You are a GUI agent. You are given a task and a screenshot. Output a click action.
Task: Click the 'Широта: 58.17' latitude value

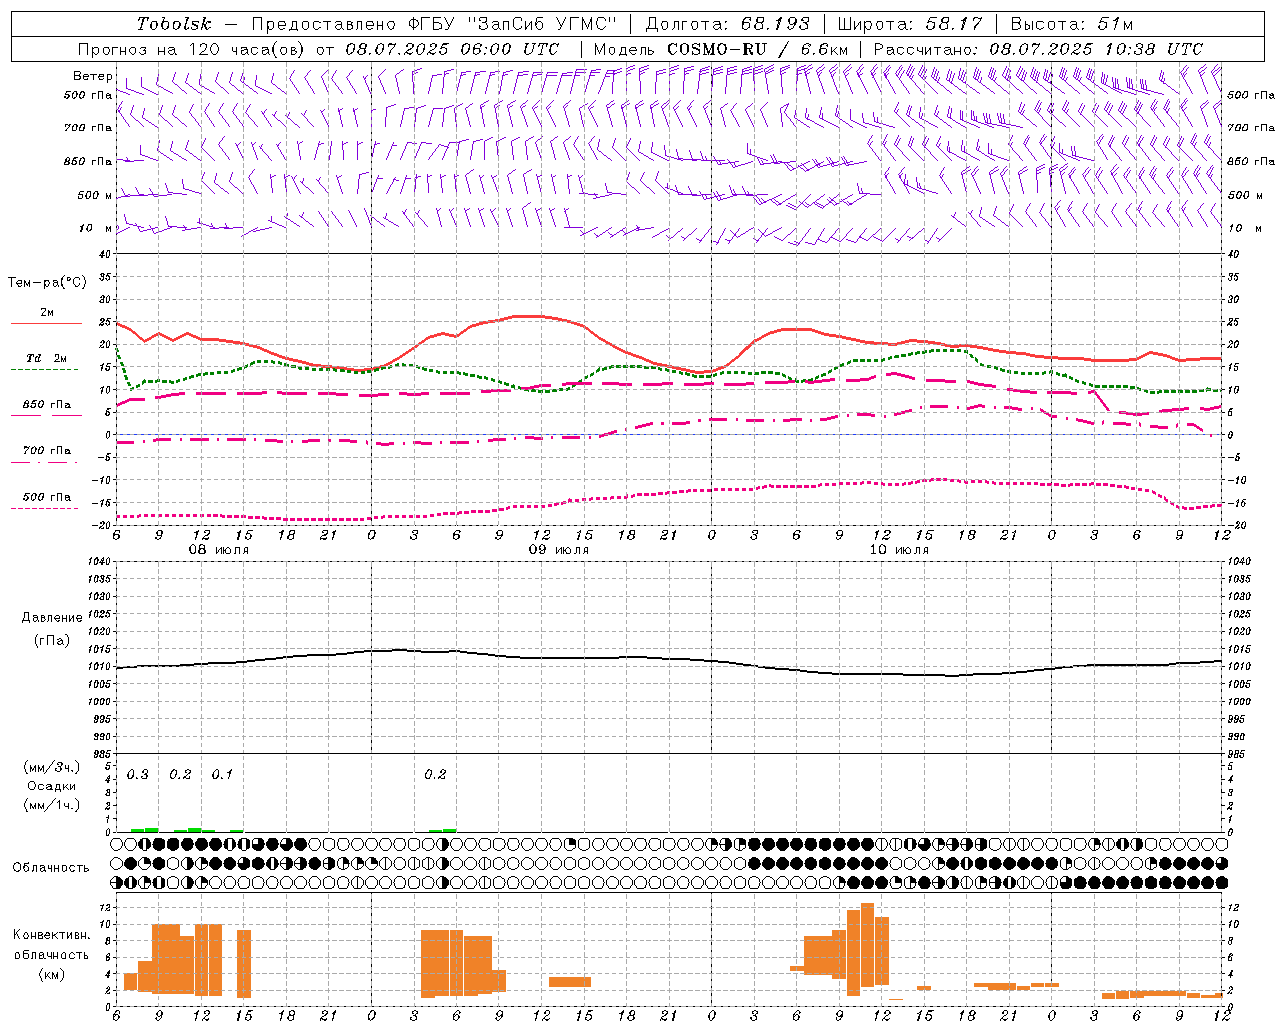click(x=910, y=24)
